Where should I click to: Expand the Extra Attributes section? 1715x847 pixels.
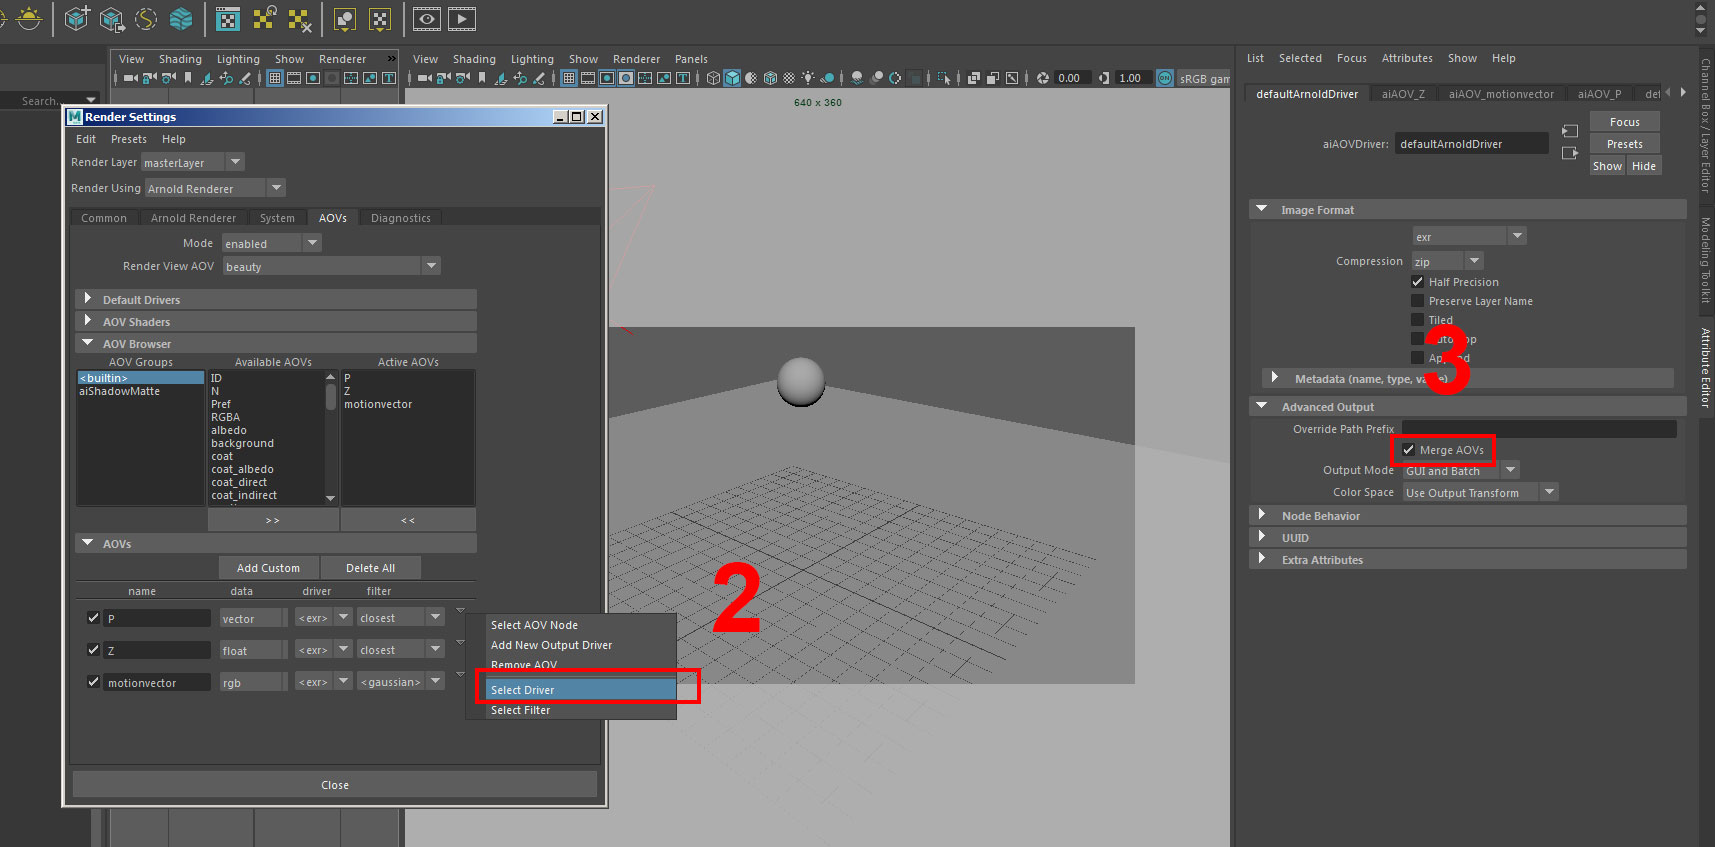(1467, 559)
